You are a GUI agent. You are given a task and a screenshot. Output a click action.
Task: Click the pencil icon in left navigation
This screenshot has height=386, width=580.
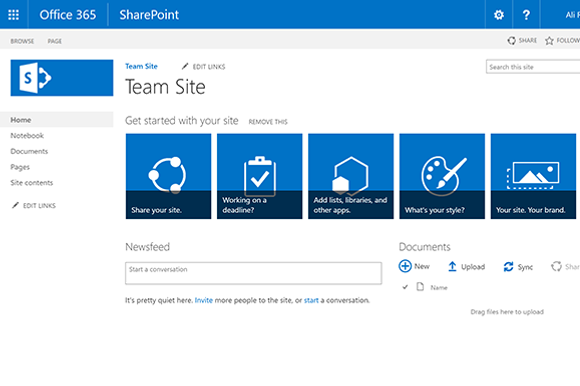pos(15,205)
